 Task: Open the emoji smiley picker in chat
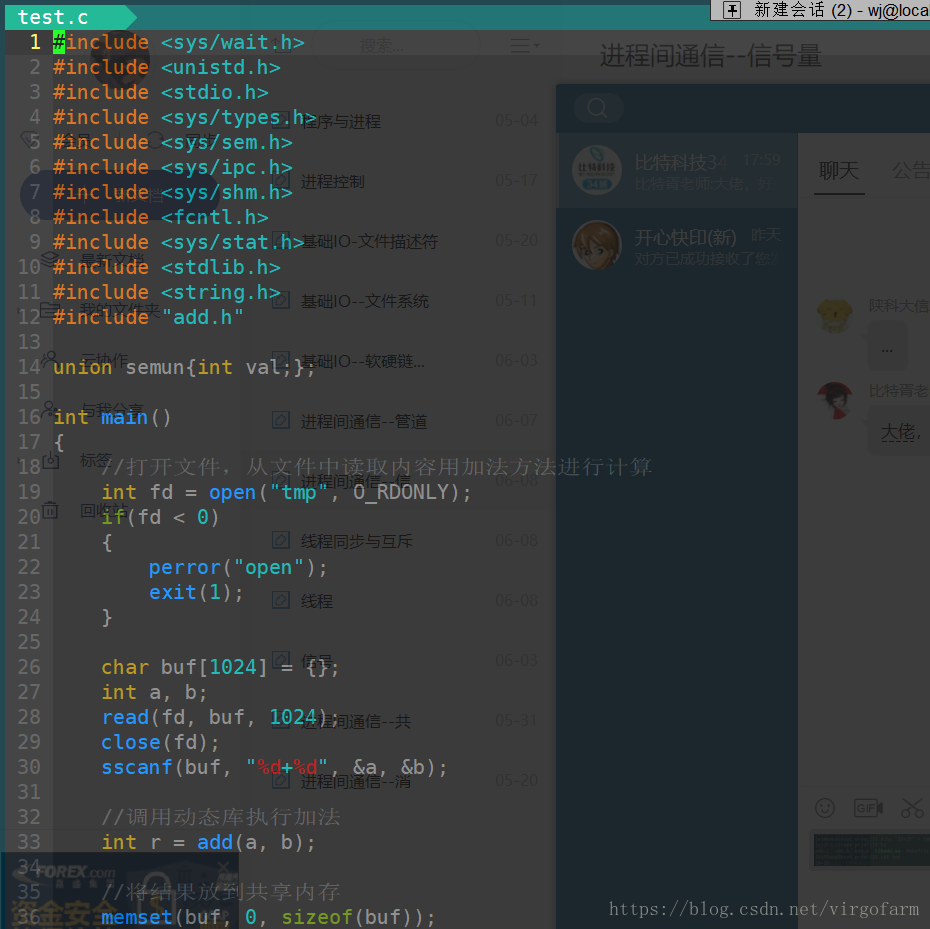pyautogui.click(x=825, y=807)
